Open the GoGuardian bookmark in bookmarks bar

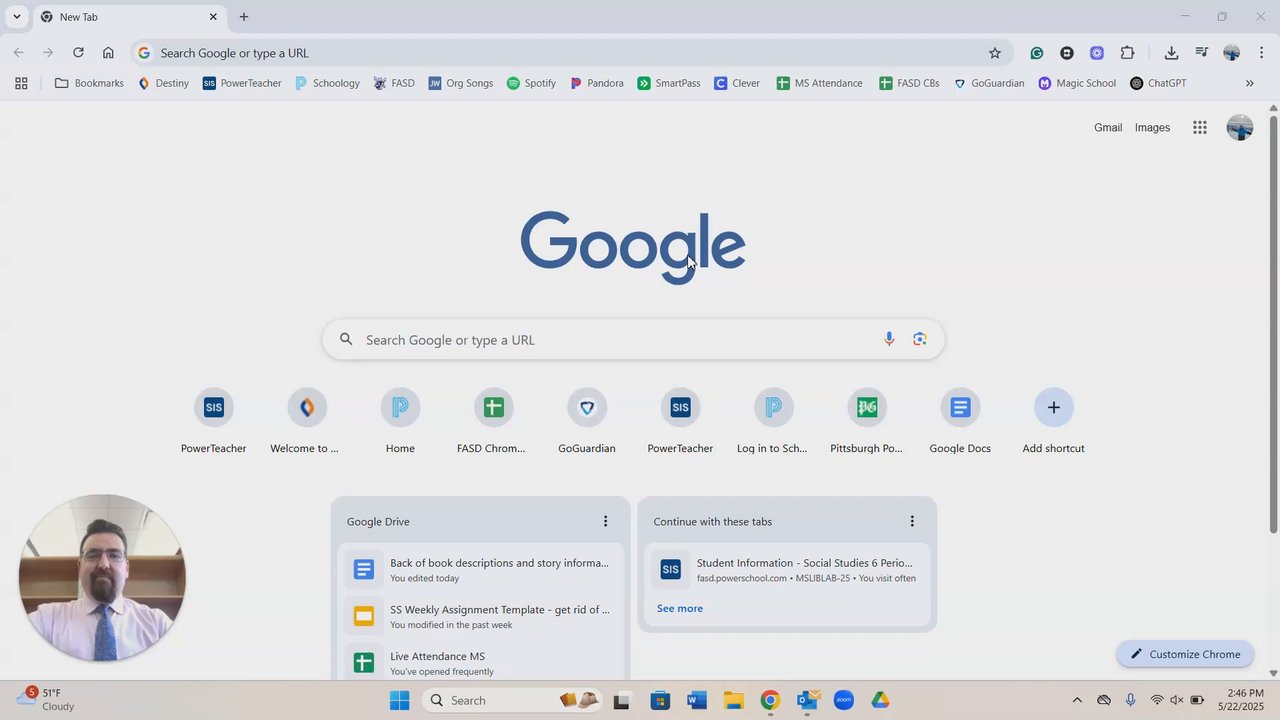[x=989, y=83]
